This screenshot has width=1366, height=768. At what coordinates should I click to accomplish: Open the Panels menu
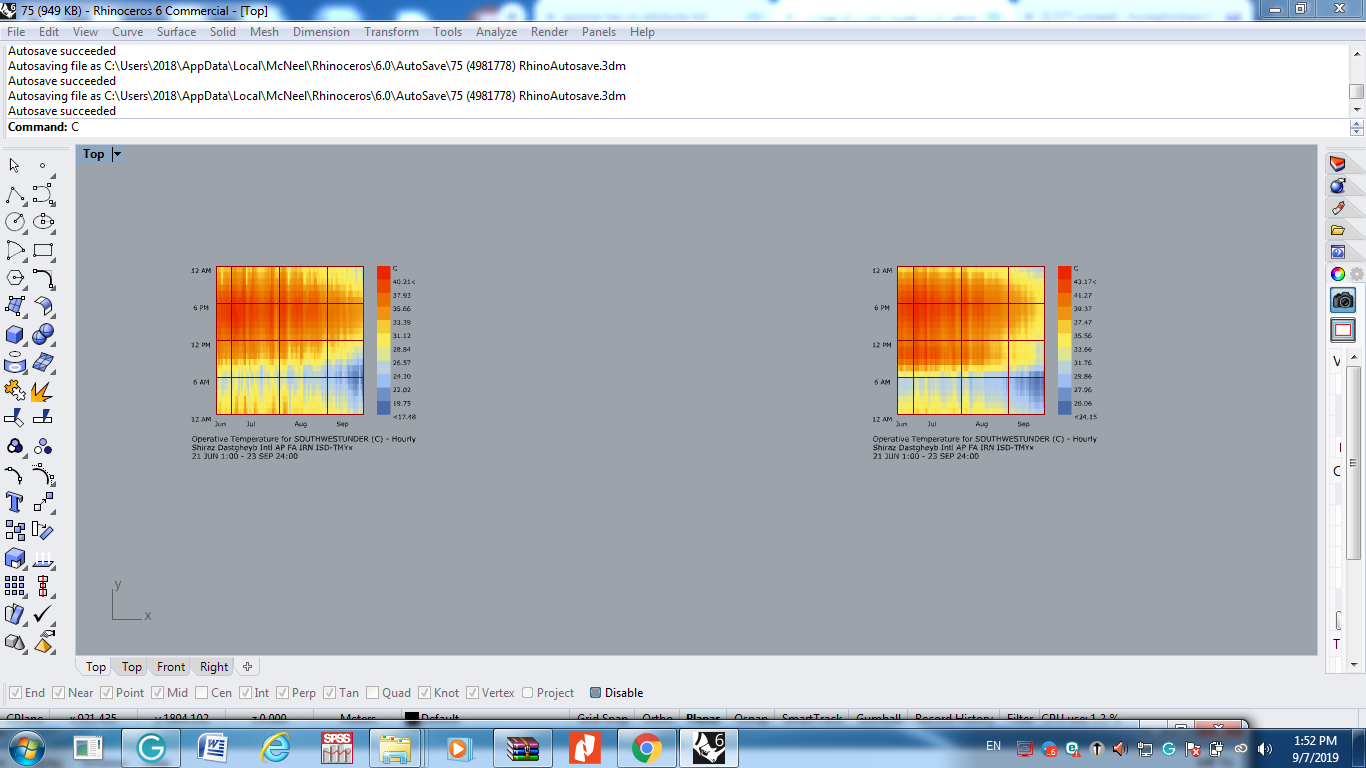coord(599,32)
